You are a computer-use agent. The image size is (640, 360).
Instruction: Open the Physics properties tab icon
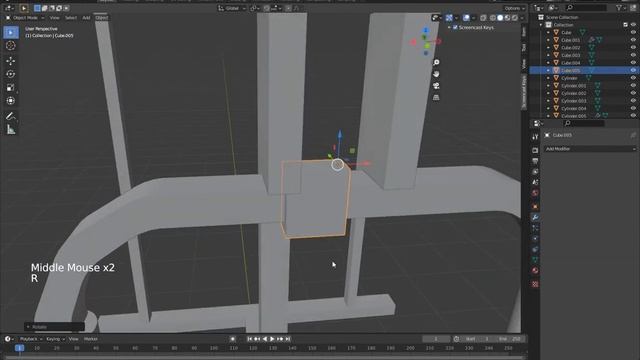[x=535, y=238]
